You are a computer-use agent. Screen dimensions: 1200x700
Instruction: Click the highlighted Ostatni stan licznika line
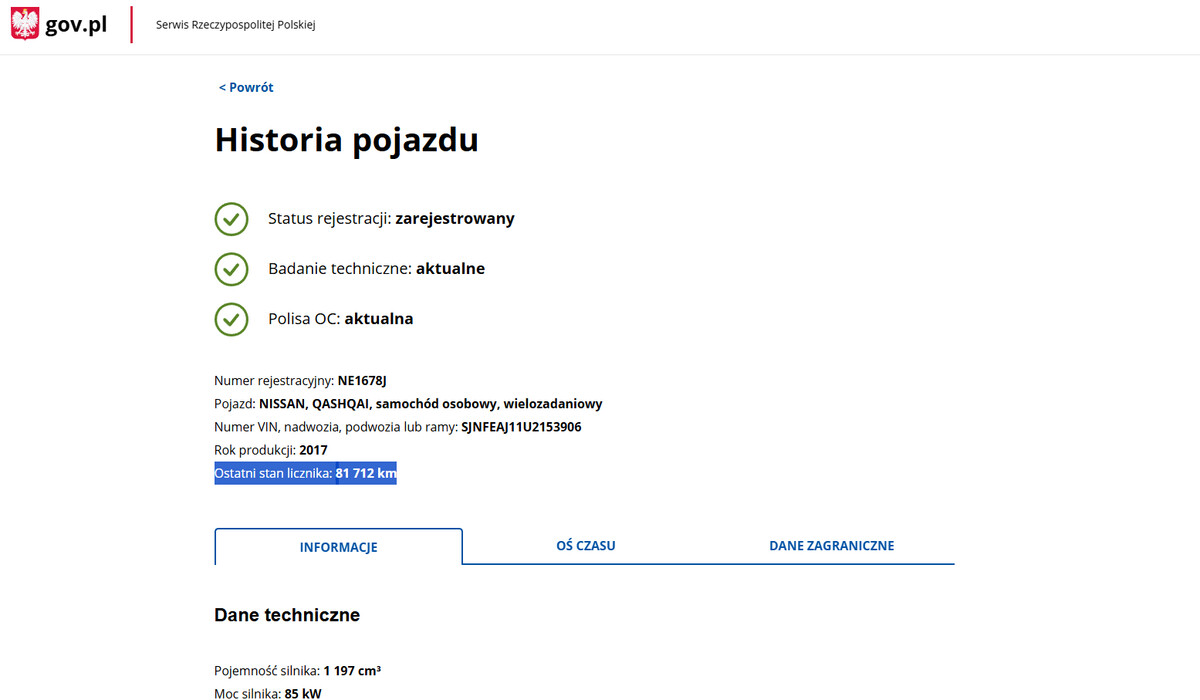point(305,474)
